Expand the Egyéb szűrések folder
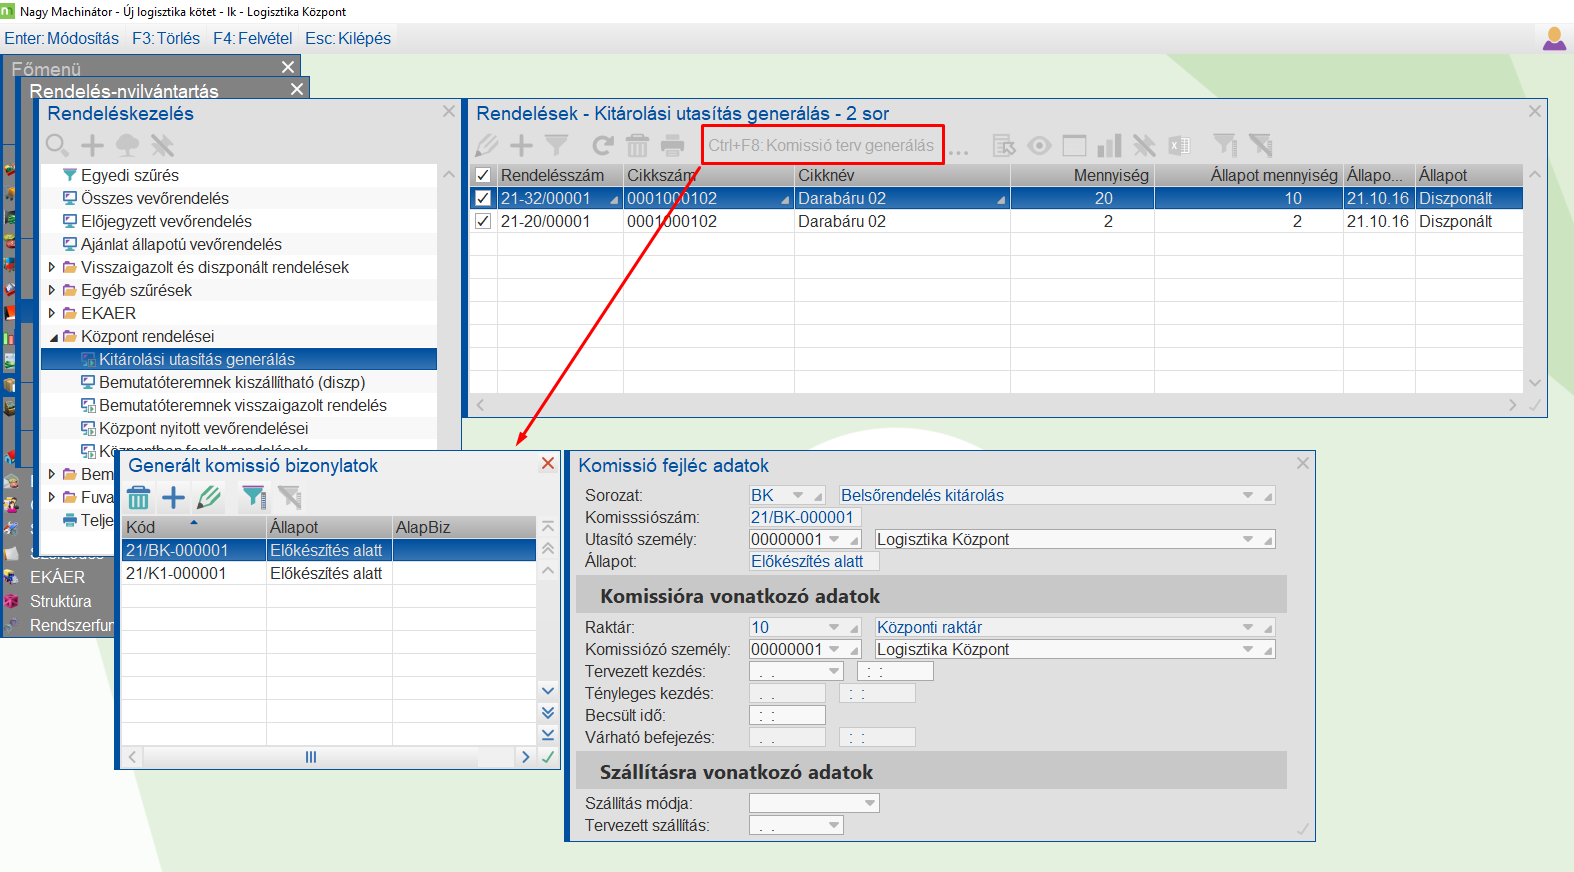Image resolution: width=1574 pixels, height=872 pixels. click(x=52, y=290)
